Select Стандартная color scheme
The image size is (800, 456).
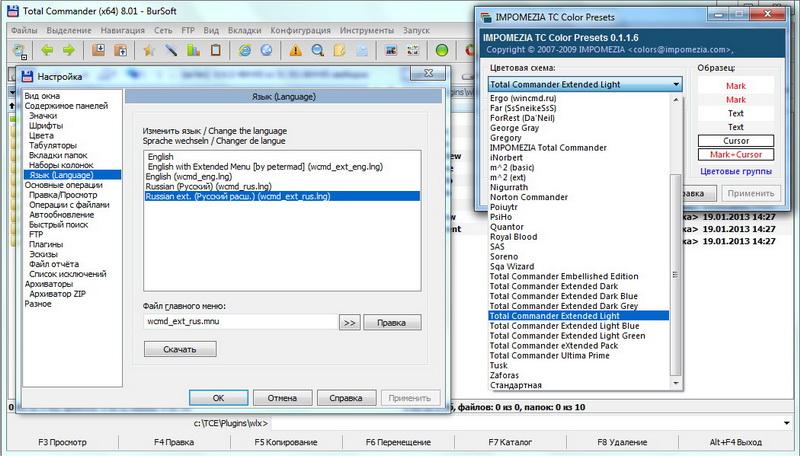(516, 385)
